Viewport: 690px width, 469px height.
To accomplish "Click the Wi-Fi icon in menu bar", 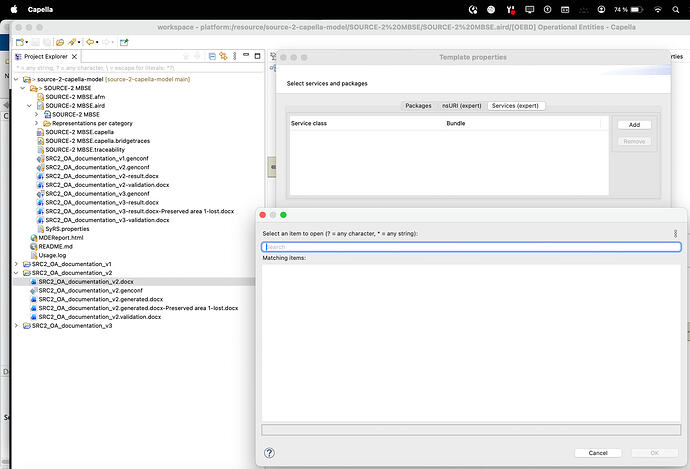I will 657,9.
